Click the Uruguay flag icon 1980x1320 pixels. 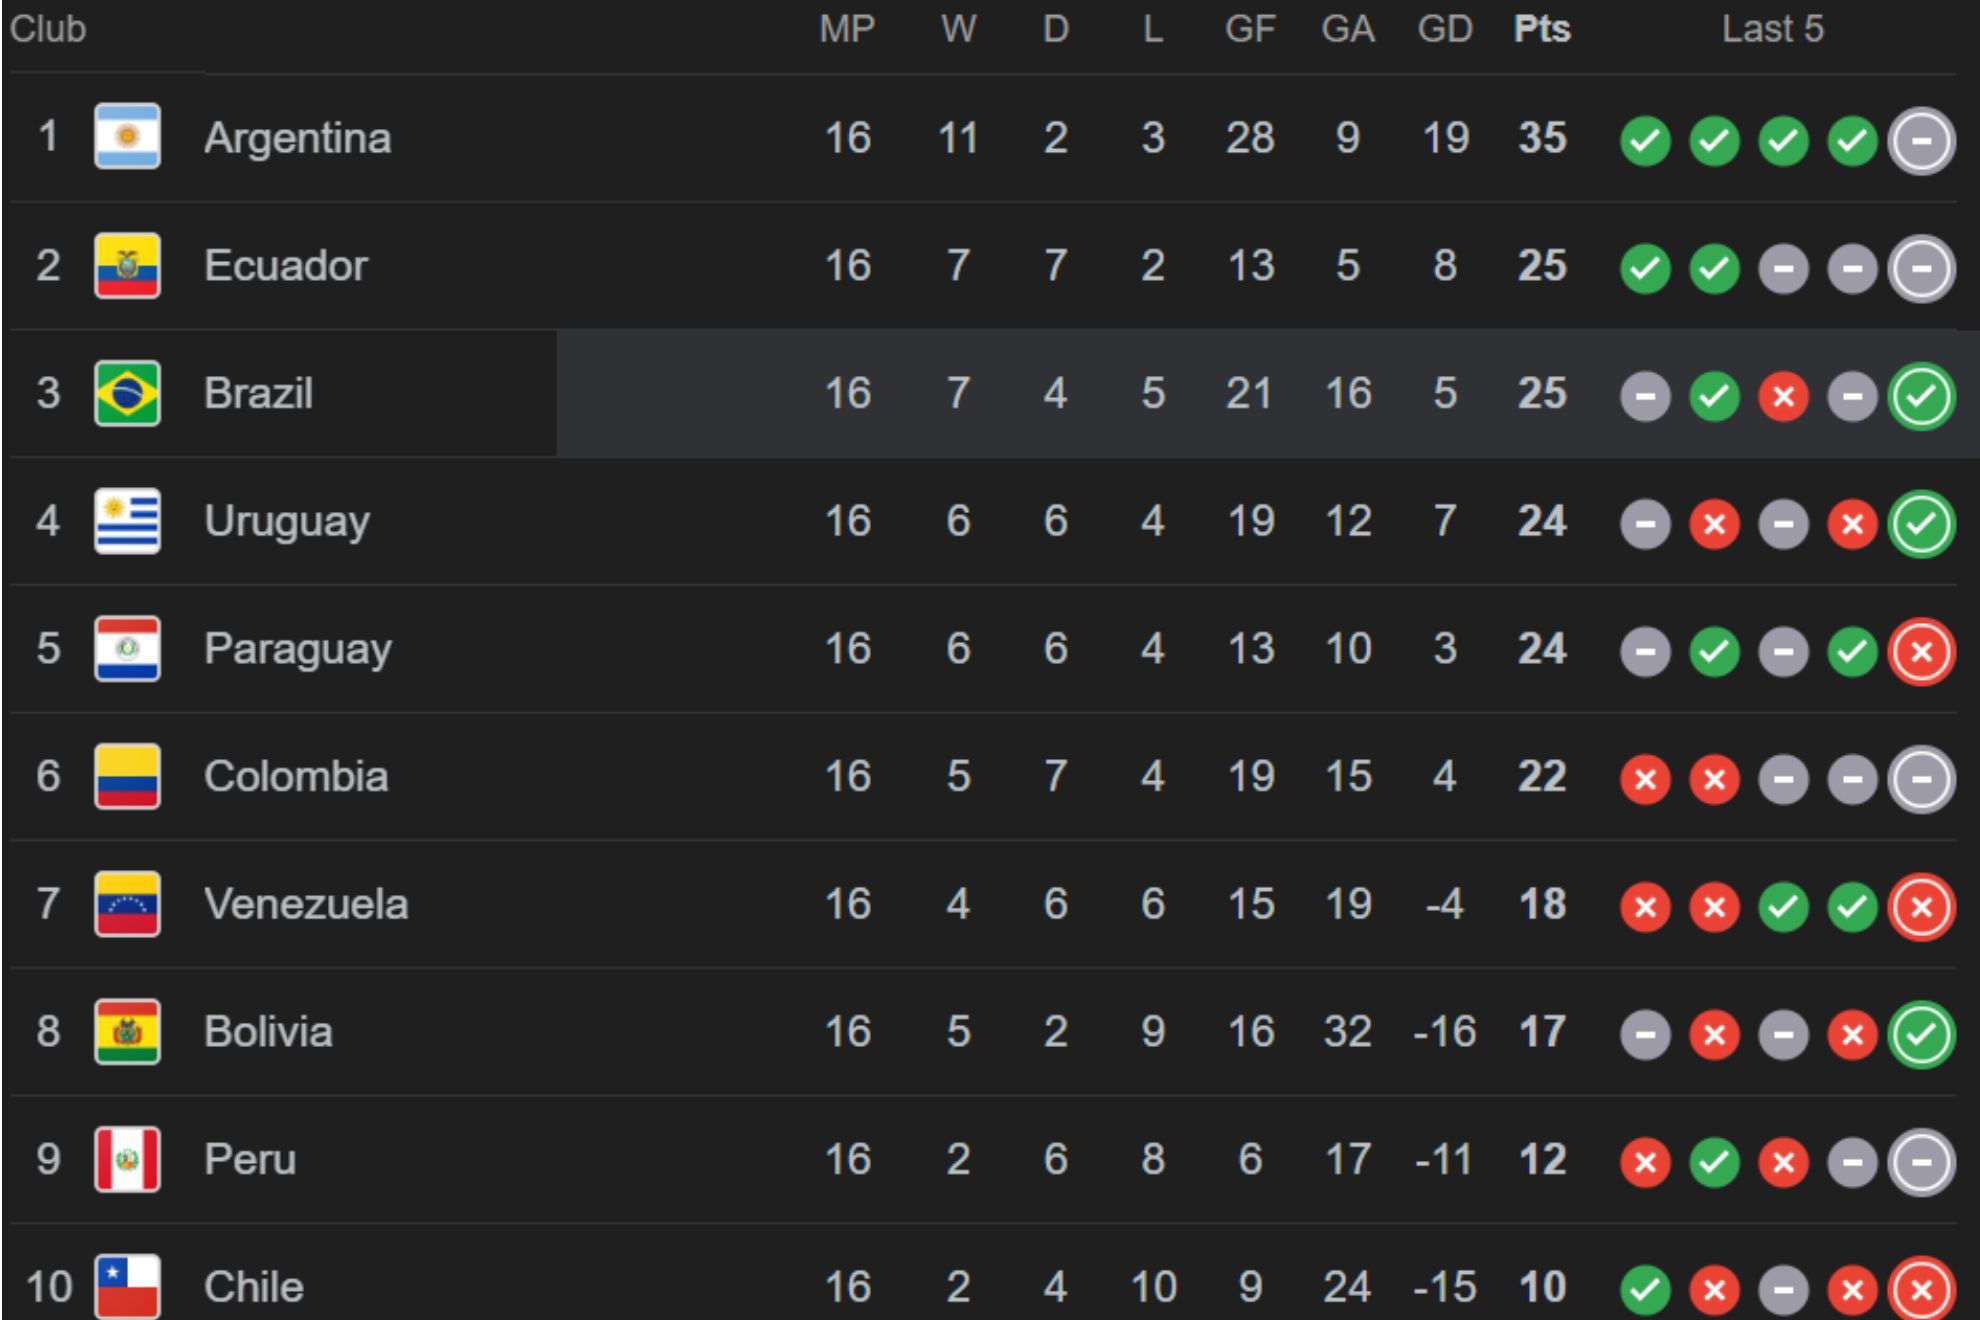127,521
